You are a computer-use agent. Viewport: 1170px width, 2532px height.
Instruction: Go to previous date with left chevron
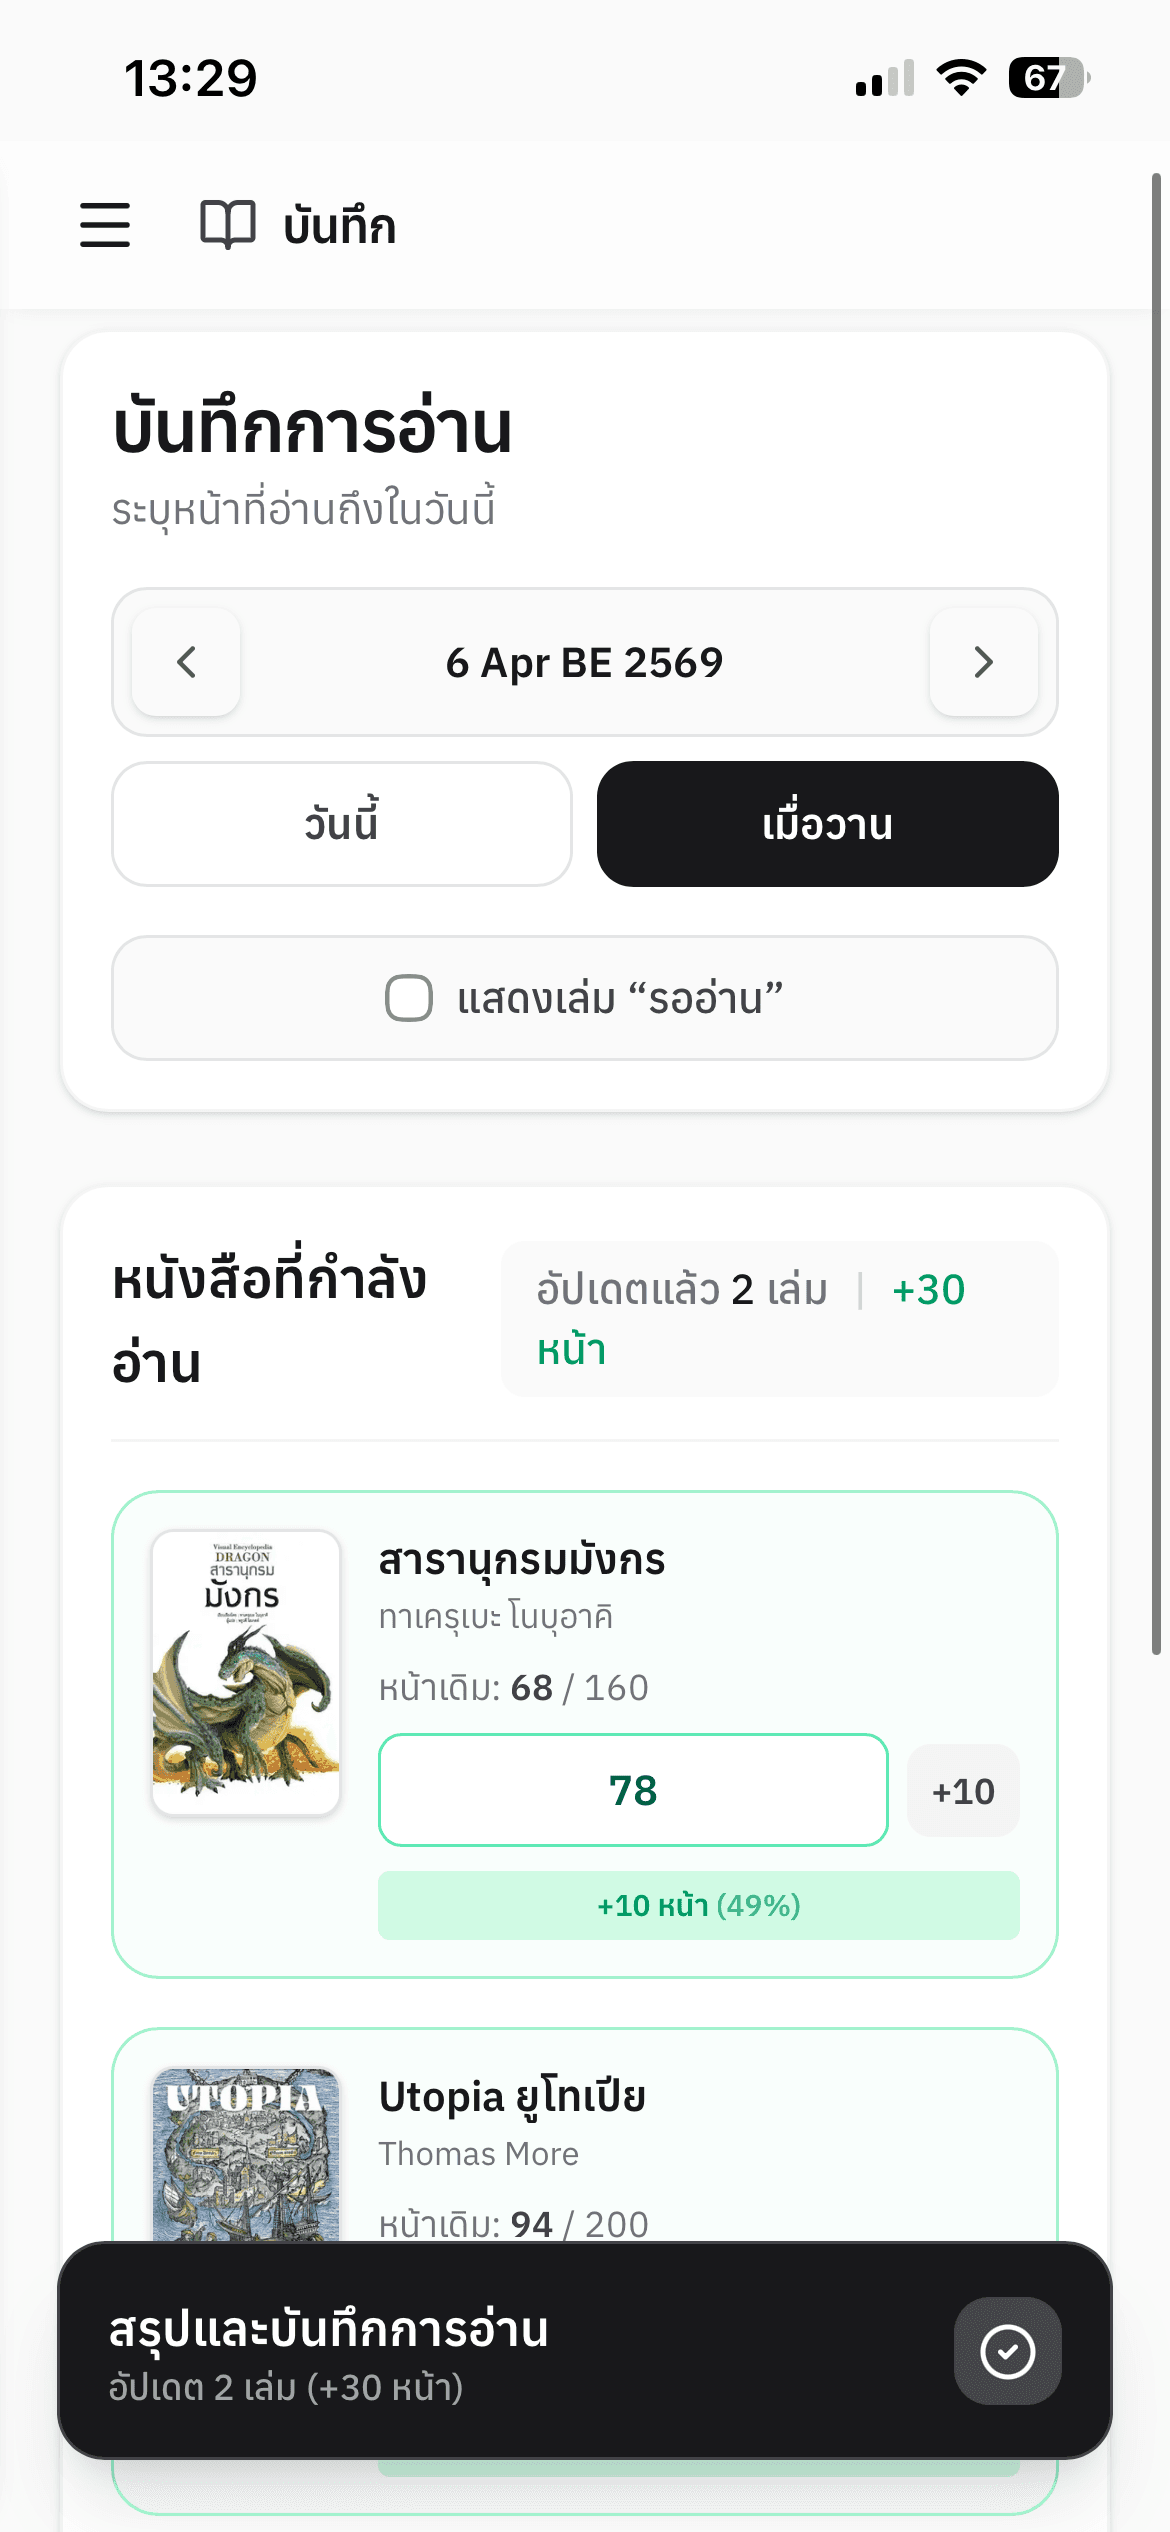[x=186, y=662]
